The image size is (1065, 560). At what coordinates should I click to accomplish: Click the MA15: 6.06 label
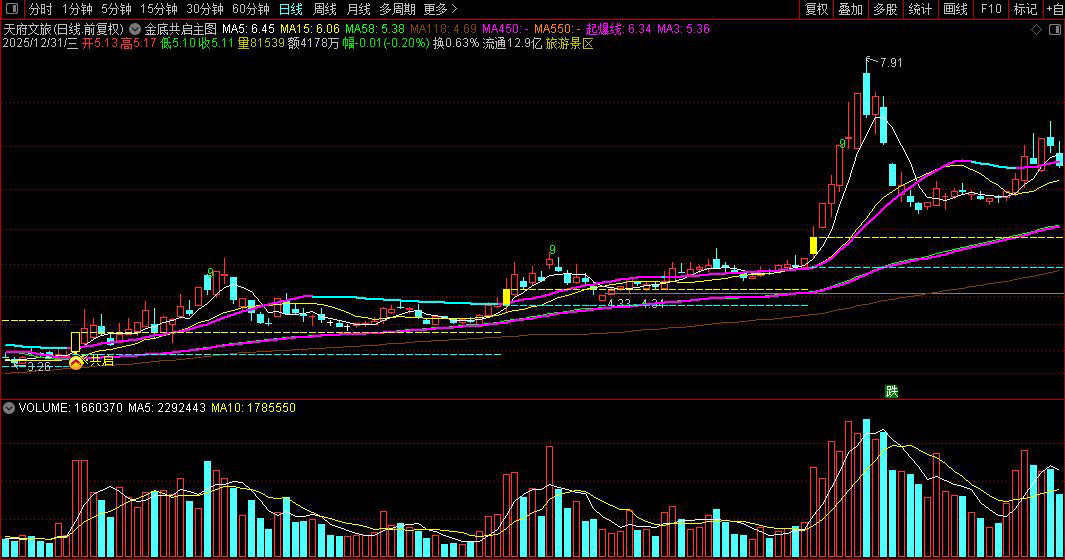click(310, 29)
